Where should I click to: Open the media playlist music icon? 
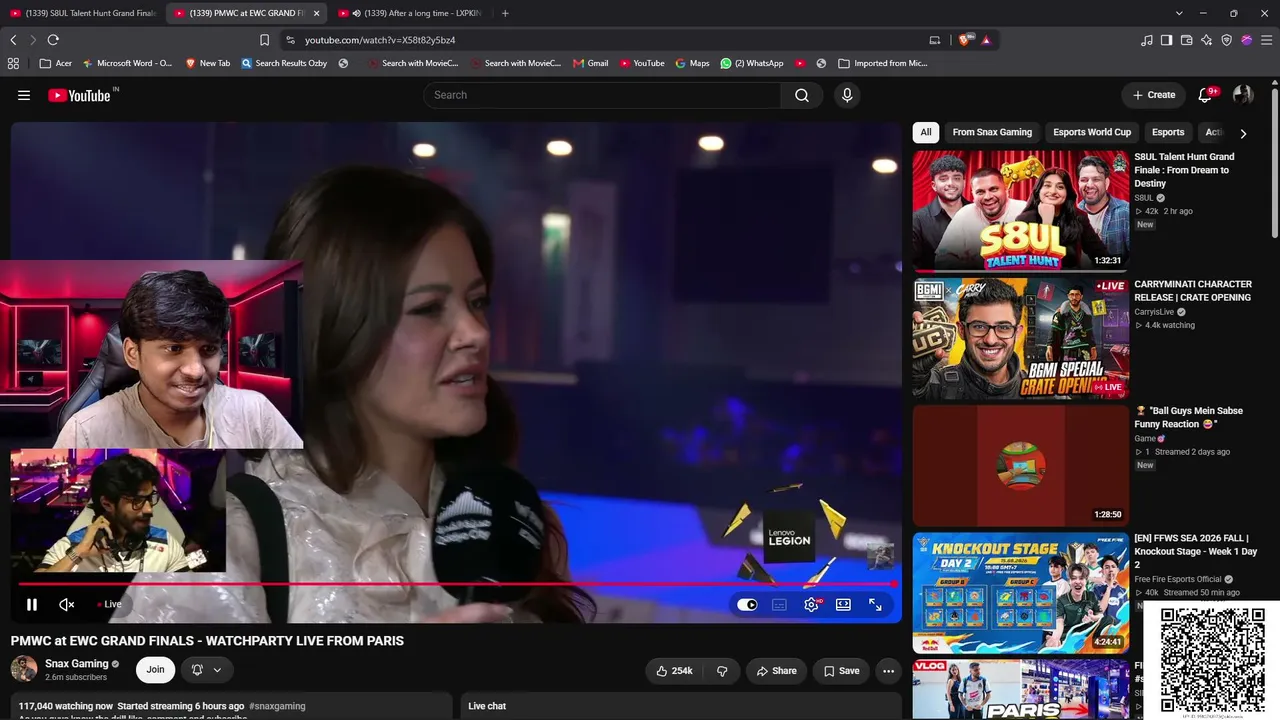[1147, 40]
